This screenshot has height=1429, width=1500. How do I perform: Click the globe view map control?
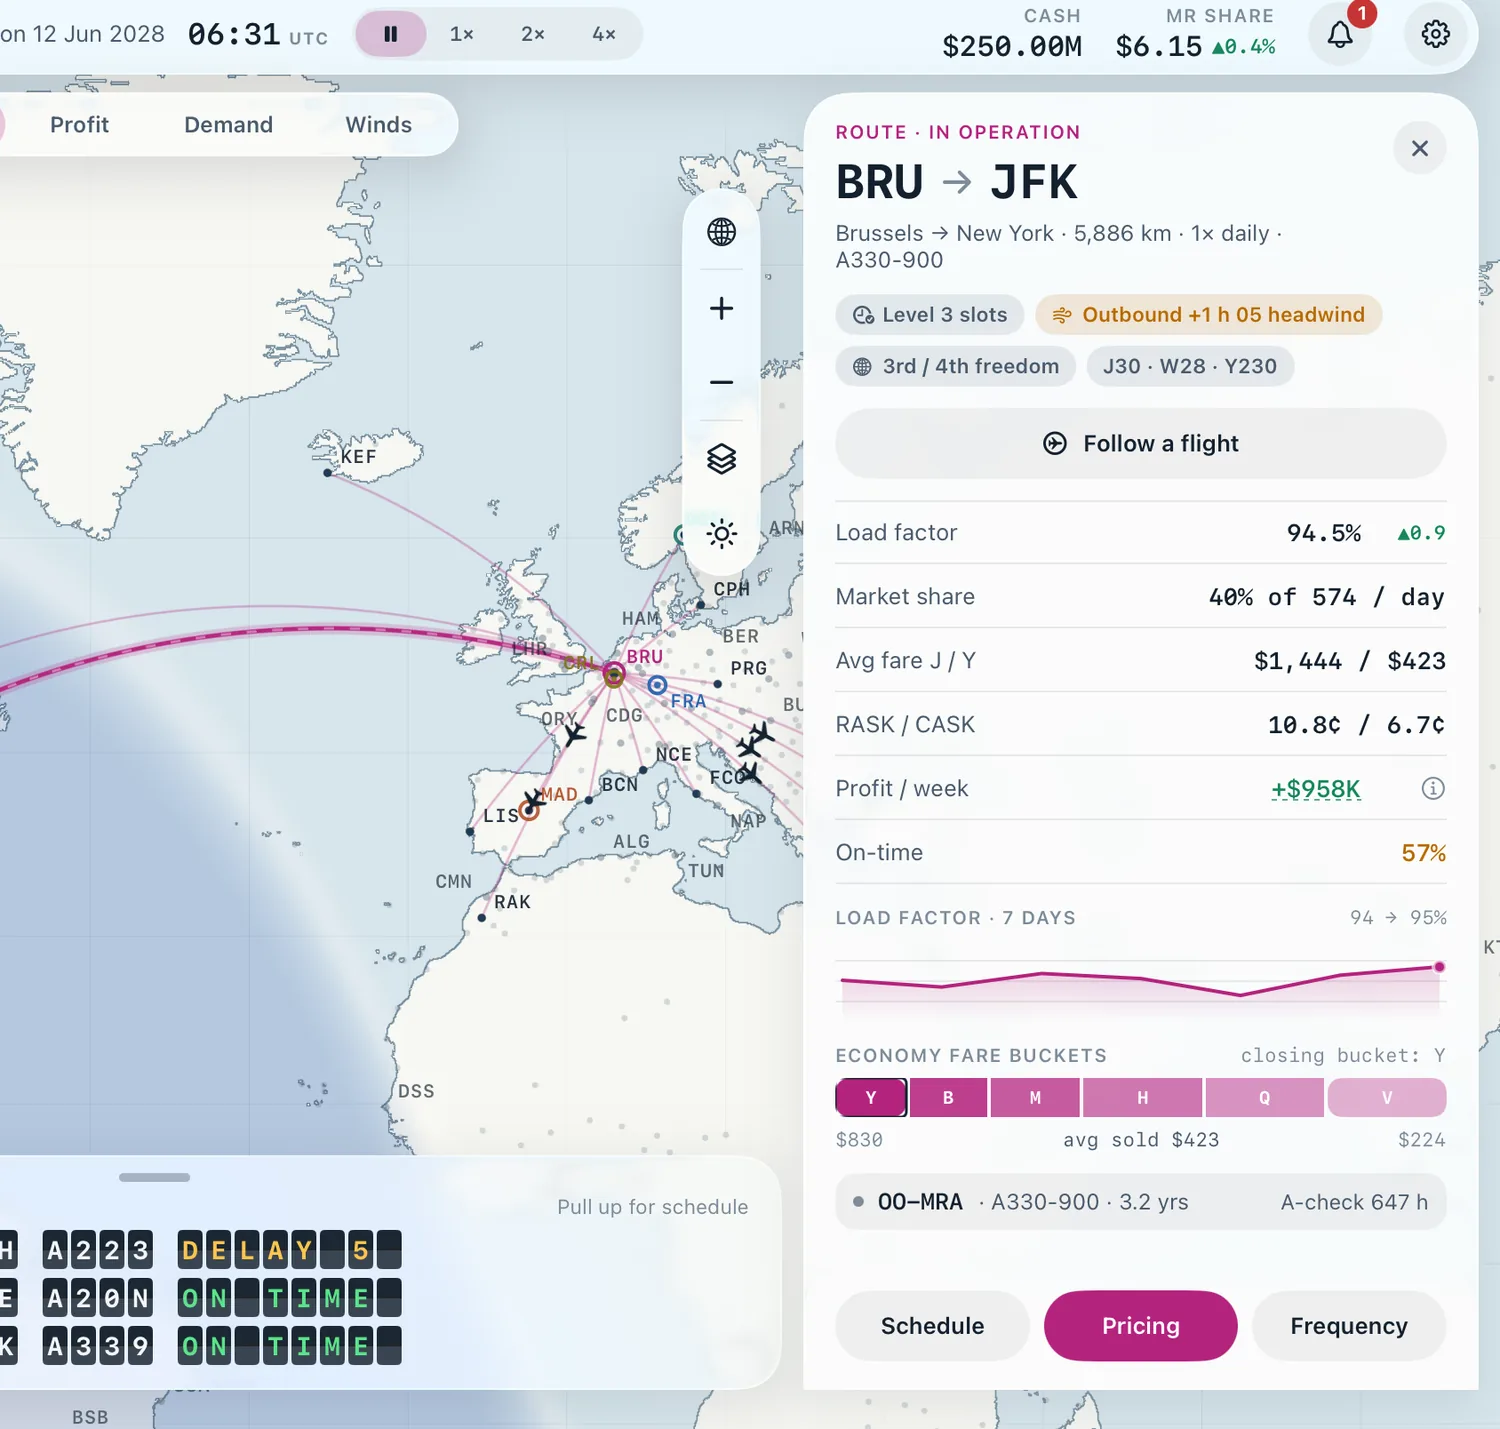(x=721, y=232)
